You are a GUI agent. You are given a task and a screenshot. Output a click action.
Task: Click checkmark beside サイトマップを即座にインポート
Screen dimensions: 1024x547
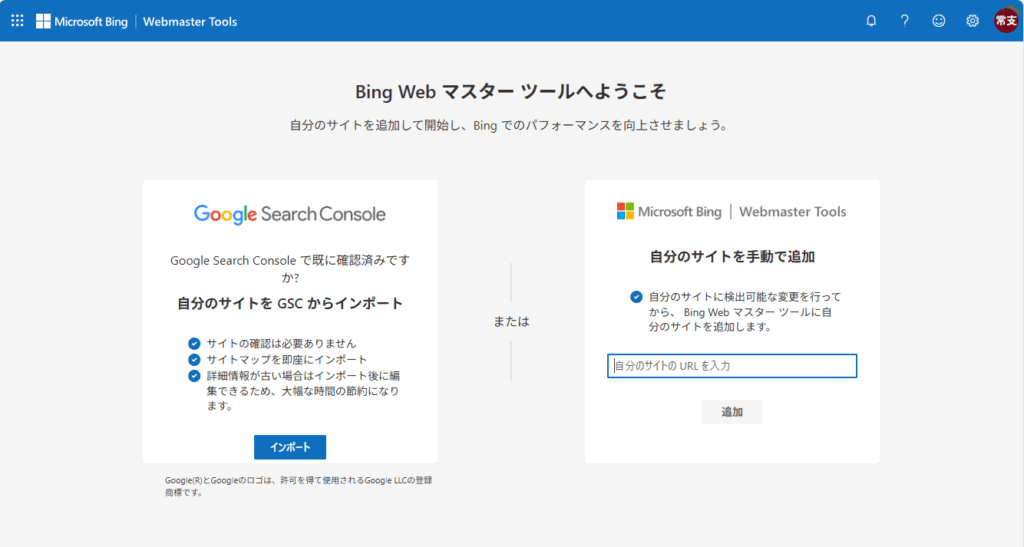click(x=194, y=360)
